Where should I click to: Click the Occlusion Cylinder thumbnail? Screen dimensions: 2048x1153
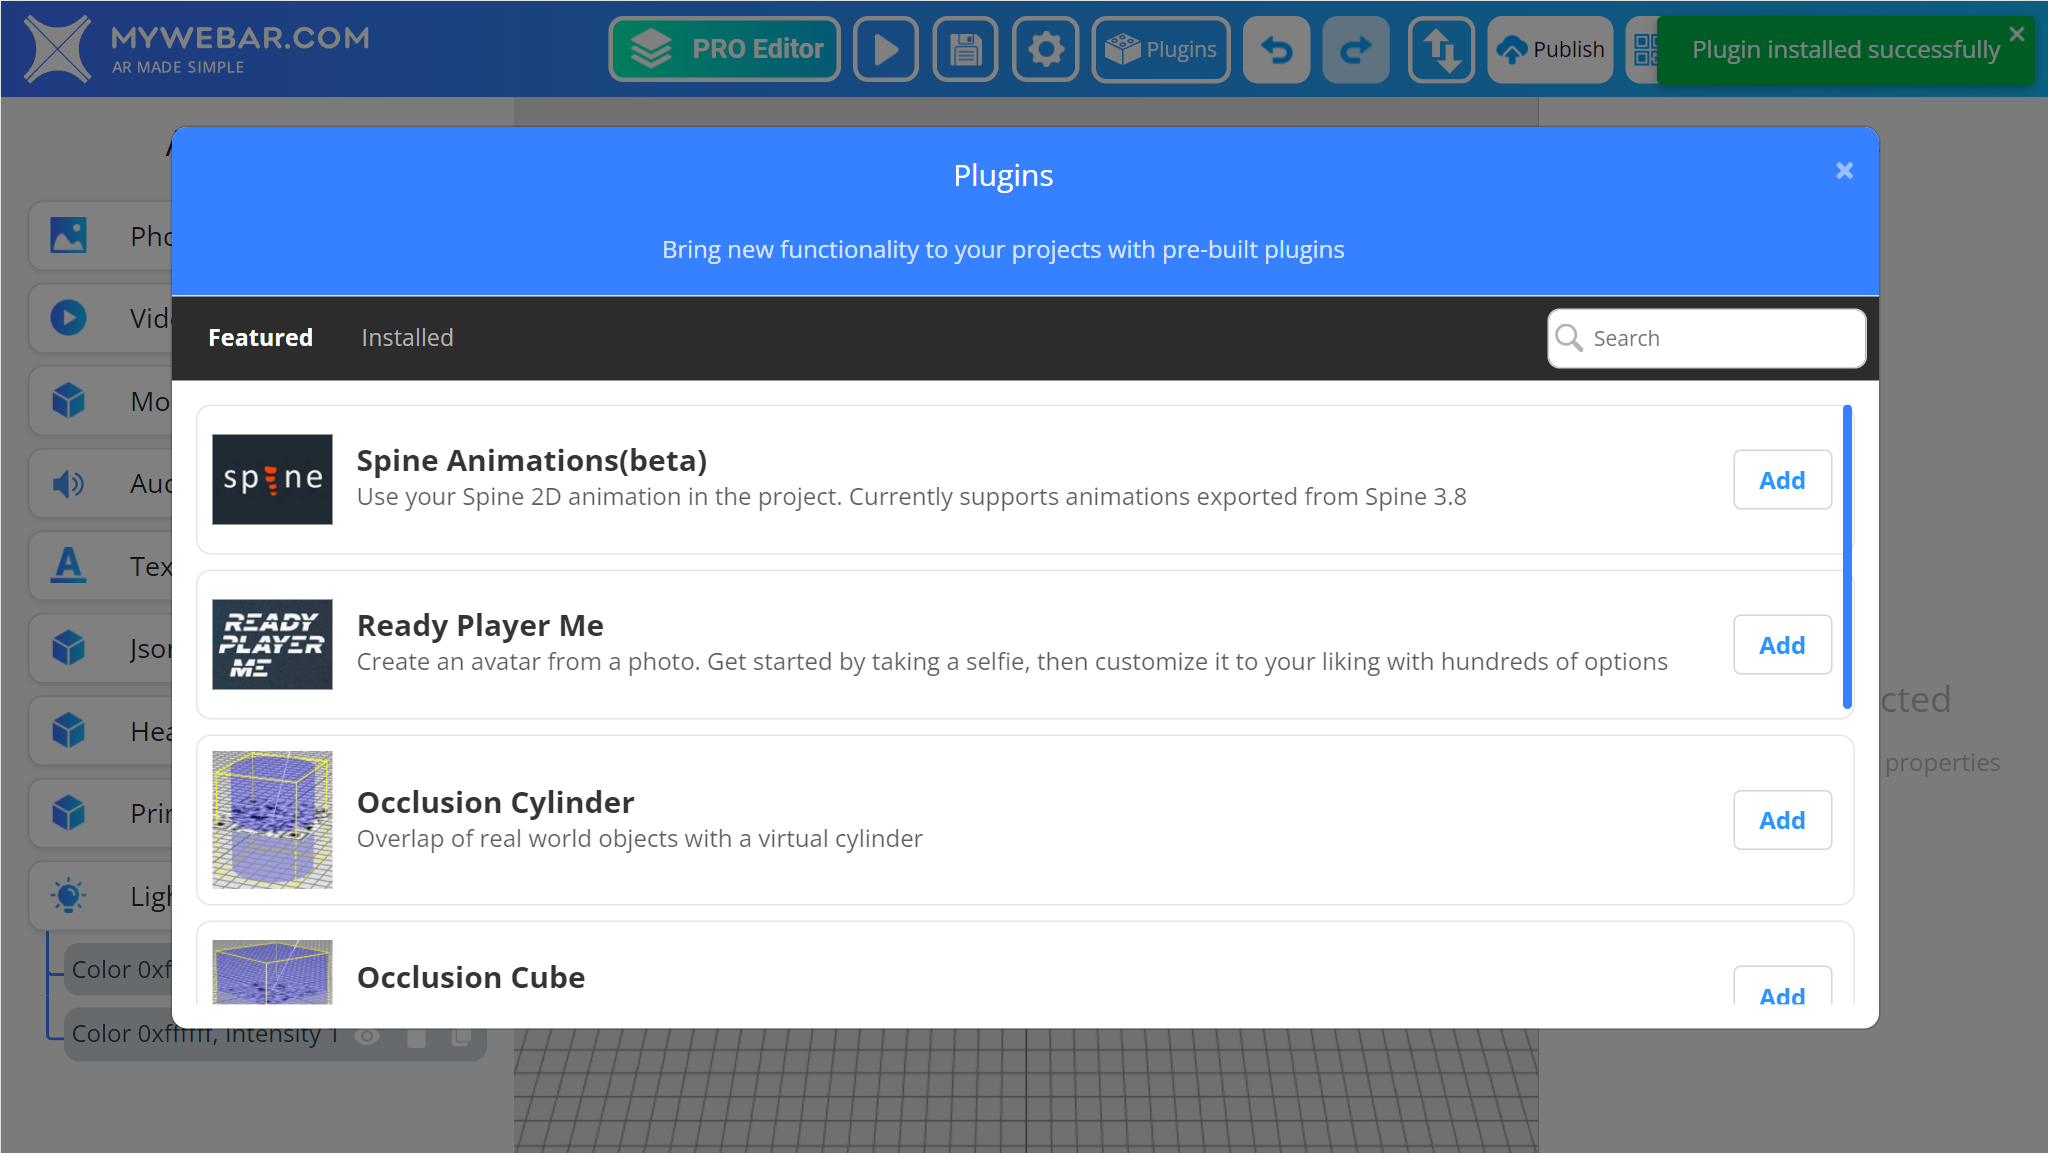272,820
